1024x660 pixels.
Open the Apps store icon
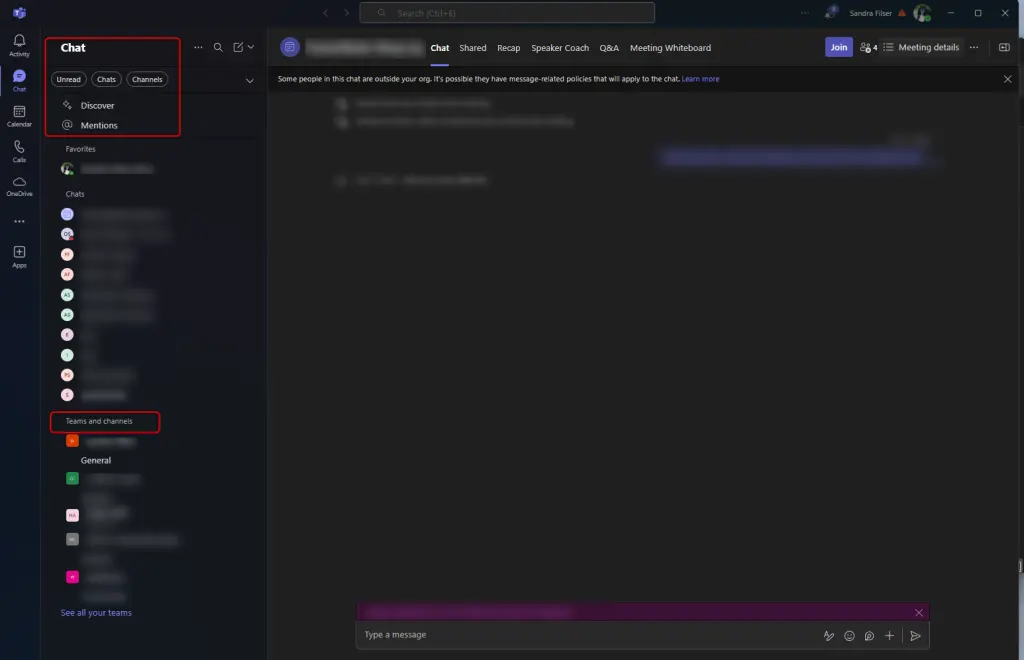click(x=19, y=256)
